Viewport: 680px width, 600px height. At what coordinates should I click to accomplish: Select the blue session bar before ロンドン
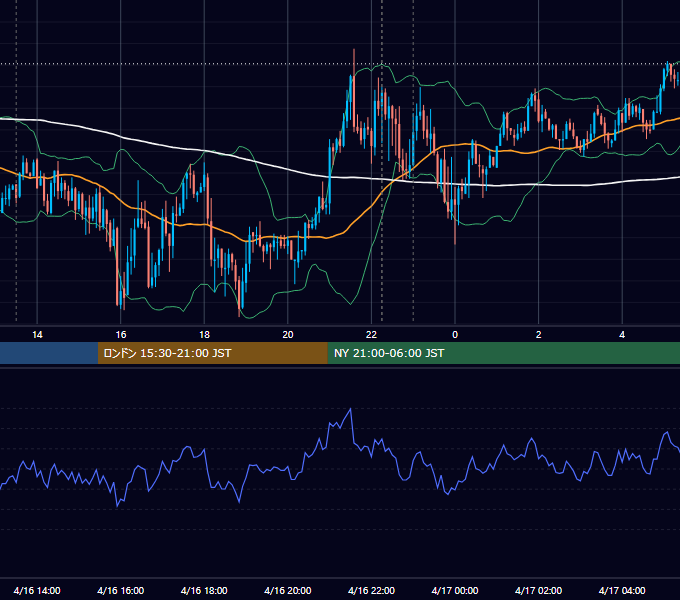pyautogui.click(x=49, y=353)
